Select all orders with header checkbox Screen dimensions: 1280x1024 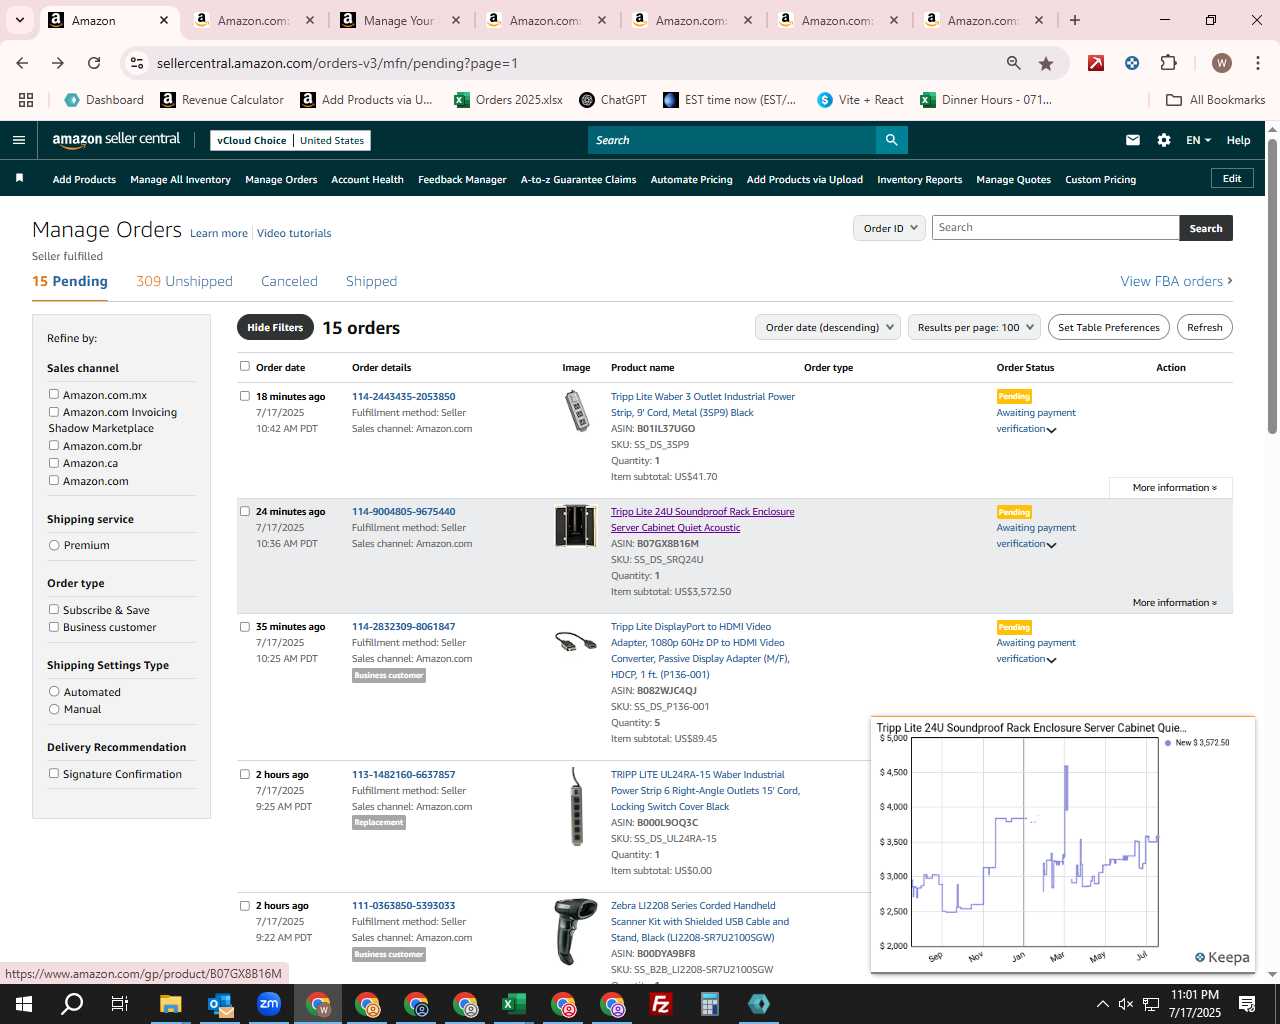click(x=245, y=366)
